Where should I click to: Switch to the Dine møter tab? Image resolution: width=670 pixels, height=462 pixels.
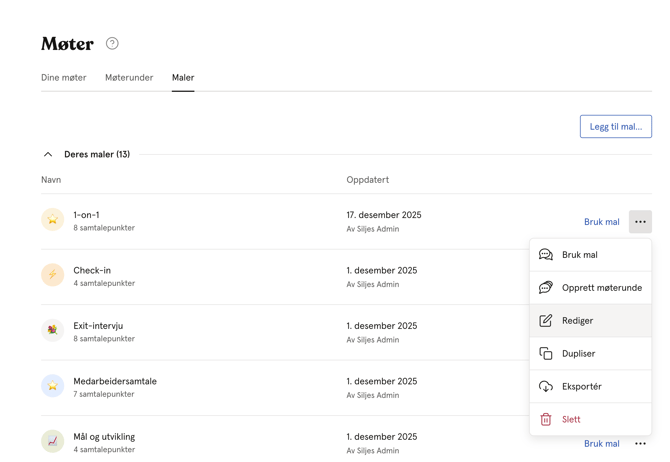64,77
